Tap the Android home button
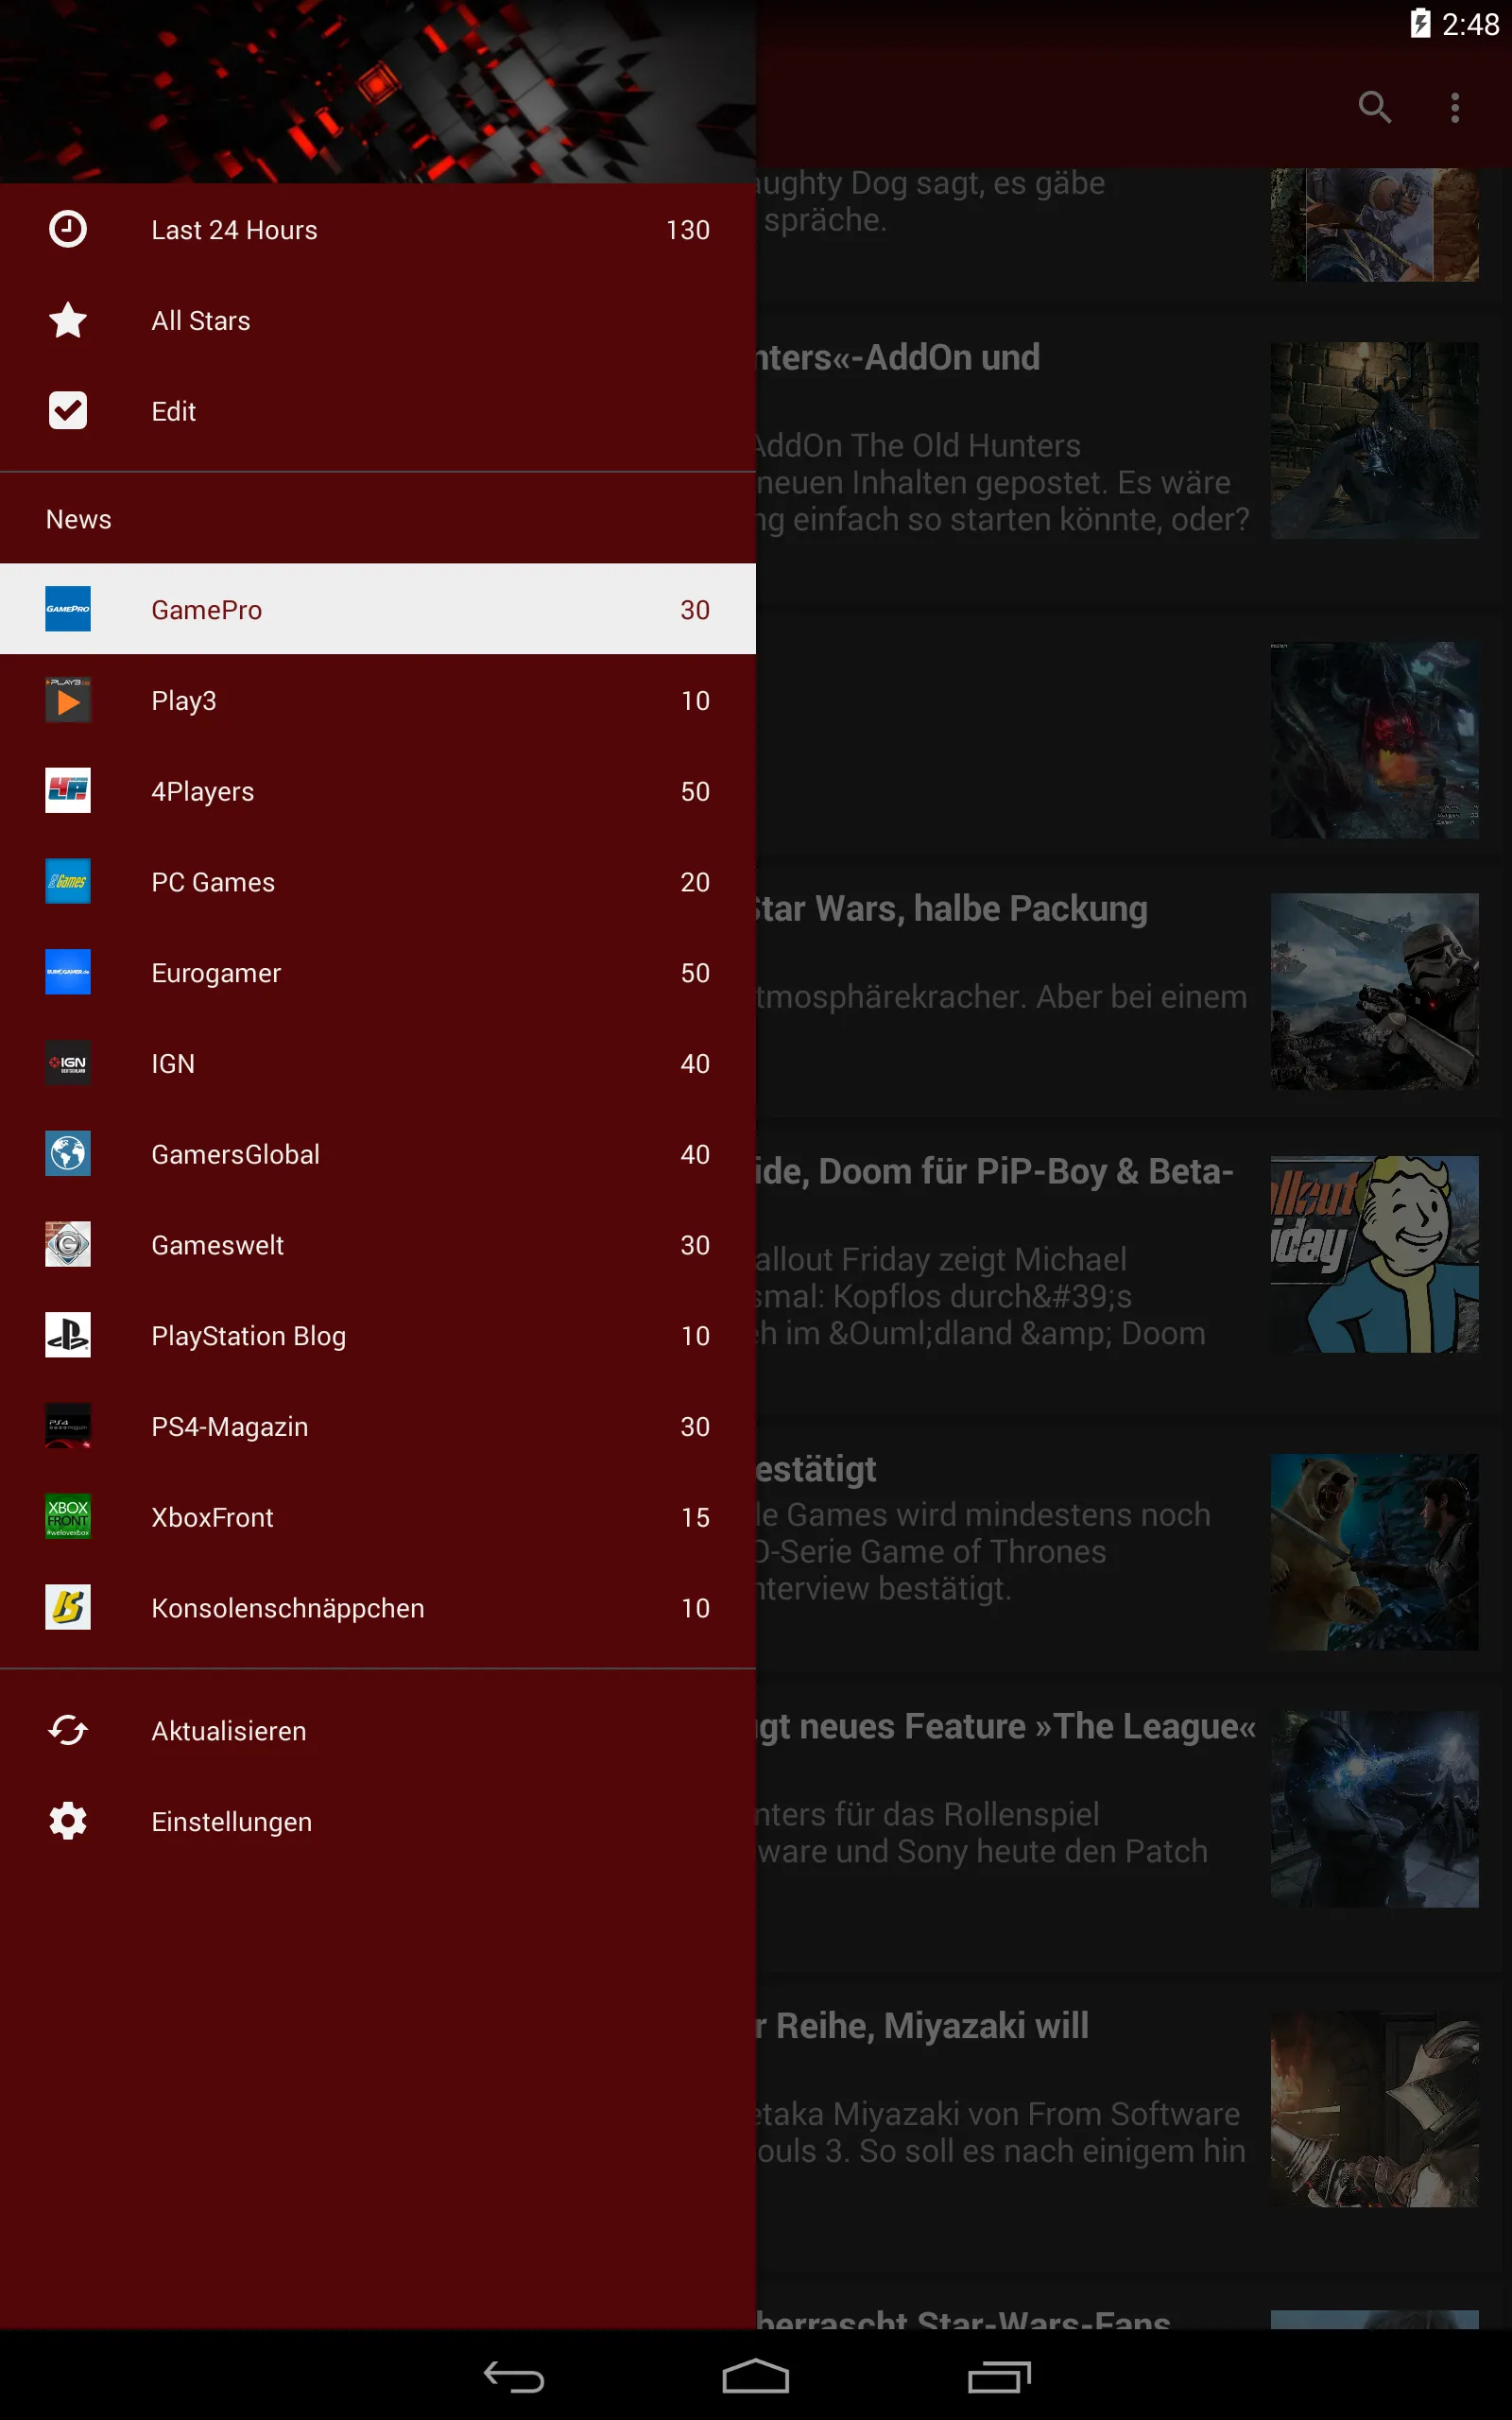The height and width of the screenshot is (2420, 1512). tap(756, 2376)
